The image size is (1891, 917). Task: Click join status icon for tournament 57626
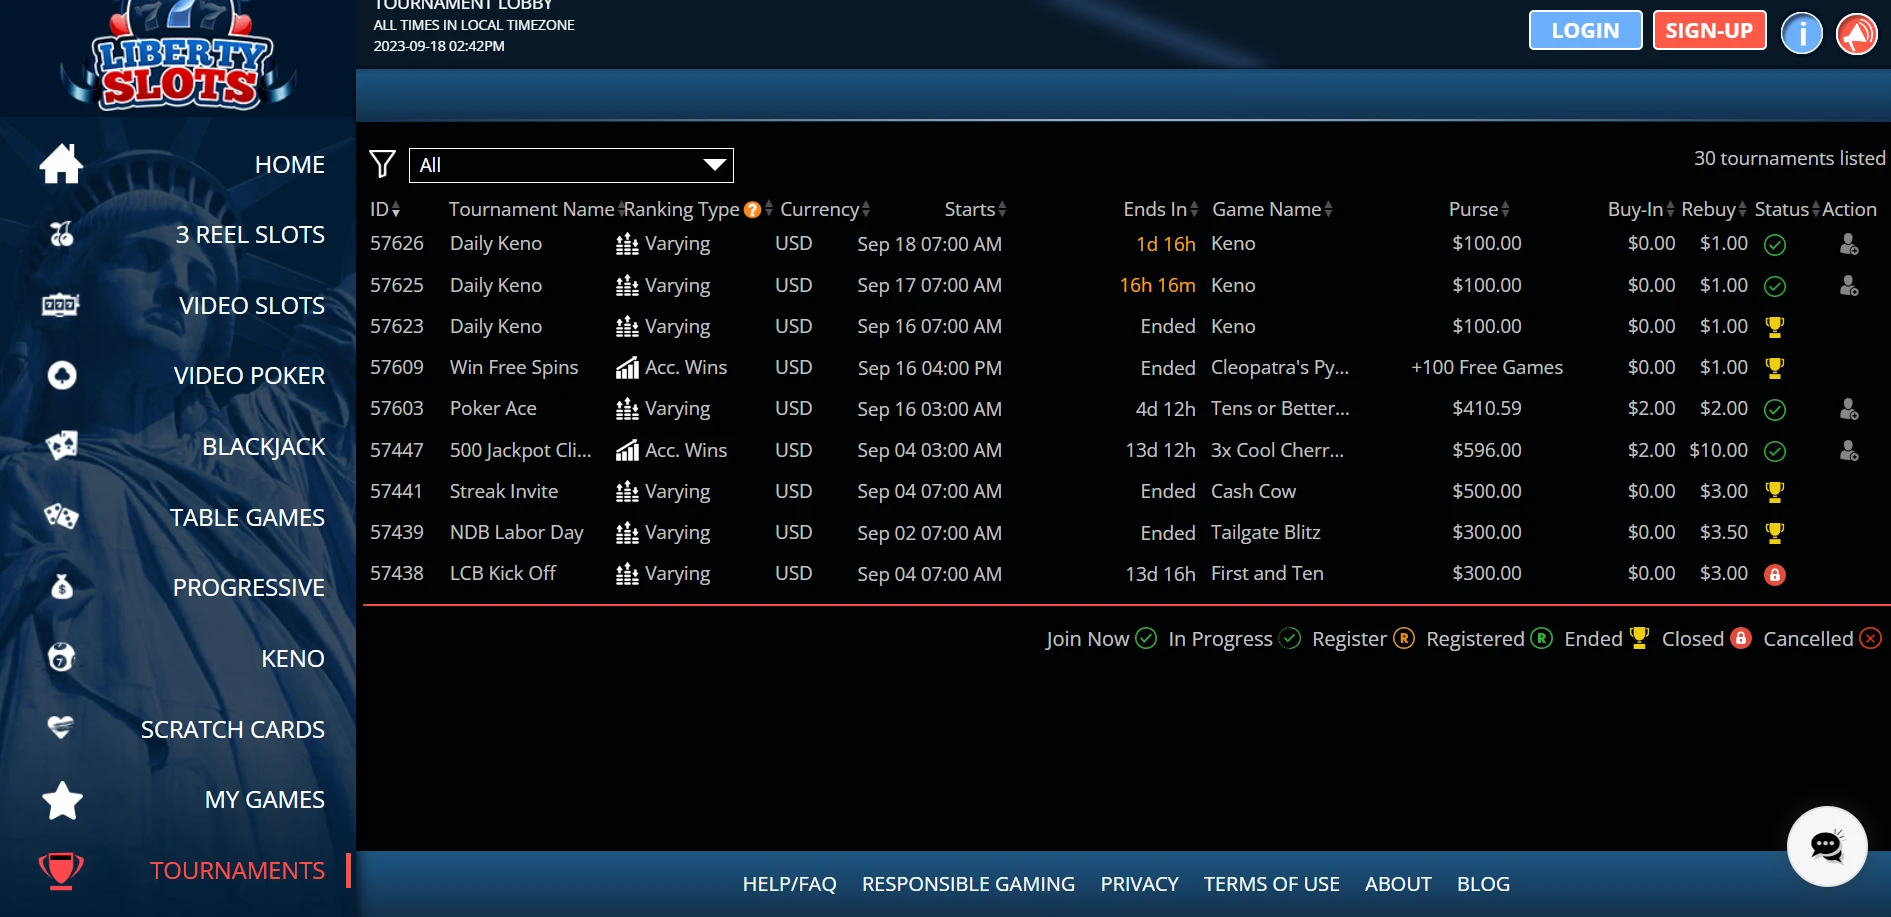(x=1775, y=245)
